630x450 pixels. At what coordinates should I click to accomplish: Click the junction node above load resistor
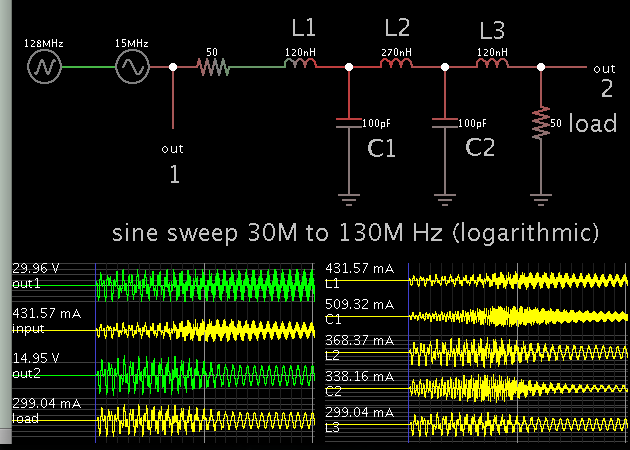pyautogui.click(x=541, y=67)
